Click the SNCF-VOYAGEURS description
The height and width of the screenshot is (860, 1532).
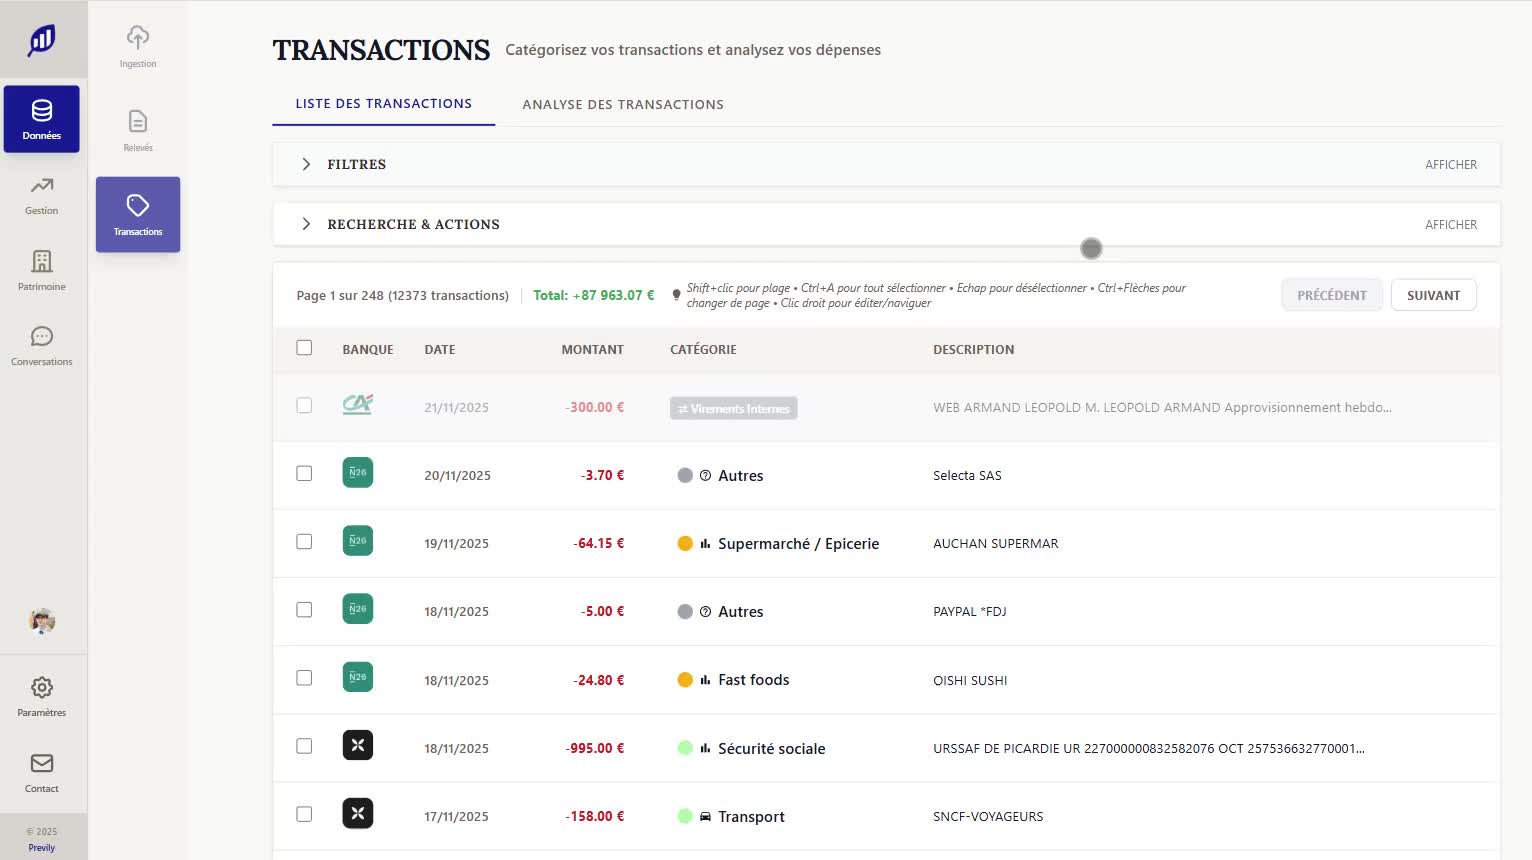pos(988,817)
